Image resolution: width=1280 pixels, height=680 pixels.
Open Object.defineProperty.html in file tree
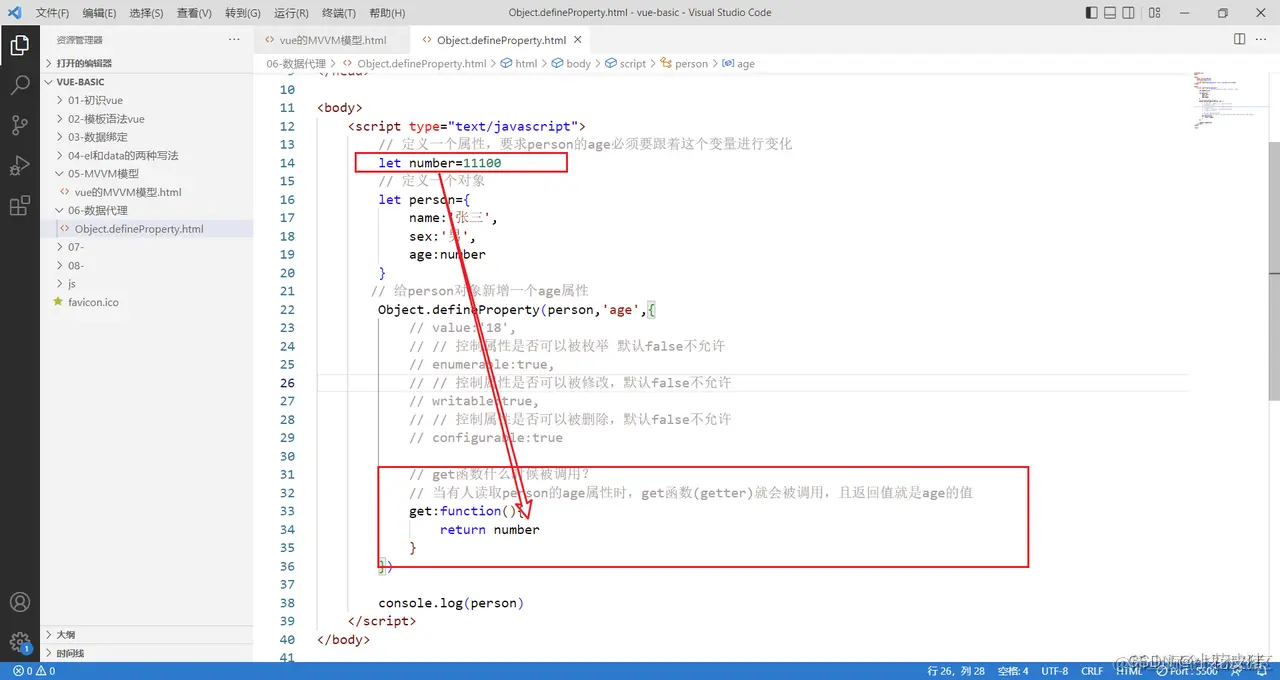point(147,229)
